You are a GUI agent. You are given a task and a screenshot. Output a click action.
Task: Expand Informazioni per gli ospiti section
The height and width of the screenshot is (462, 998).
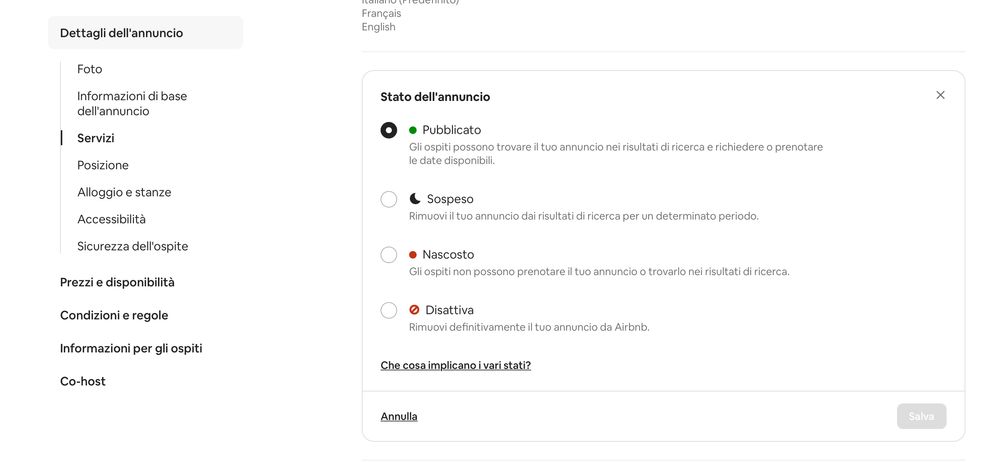point(131,348)
